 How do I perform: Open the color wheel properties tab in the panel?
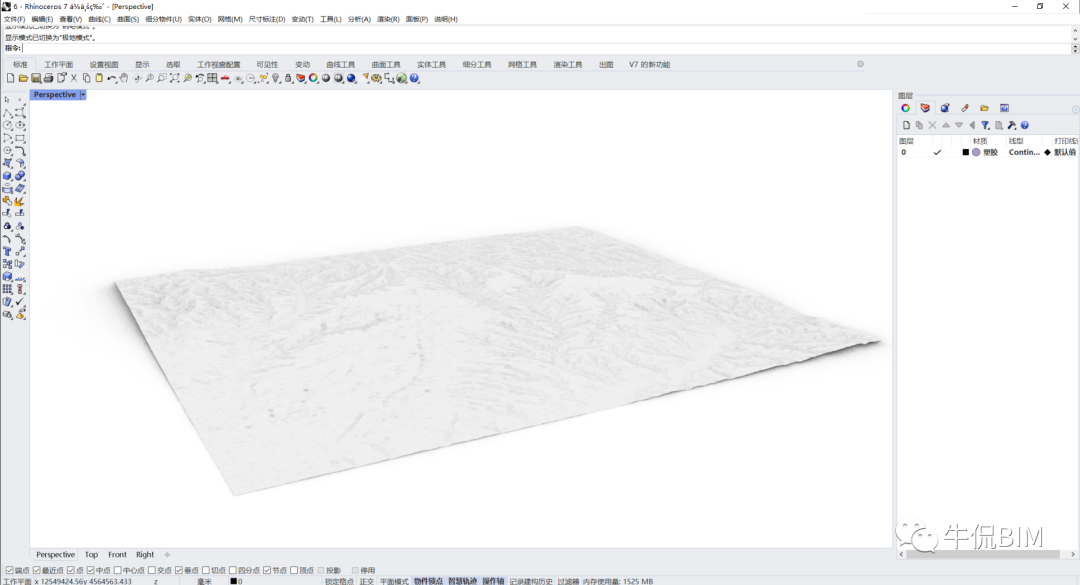tap(905, 108)
